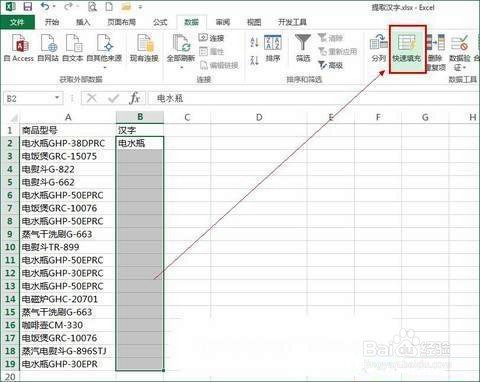Screen dimensions: 480x382
Task: Click cell with 蒸汽电熨斗G-896STJ
Action: click(68, 351)
